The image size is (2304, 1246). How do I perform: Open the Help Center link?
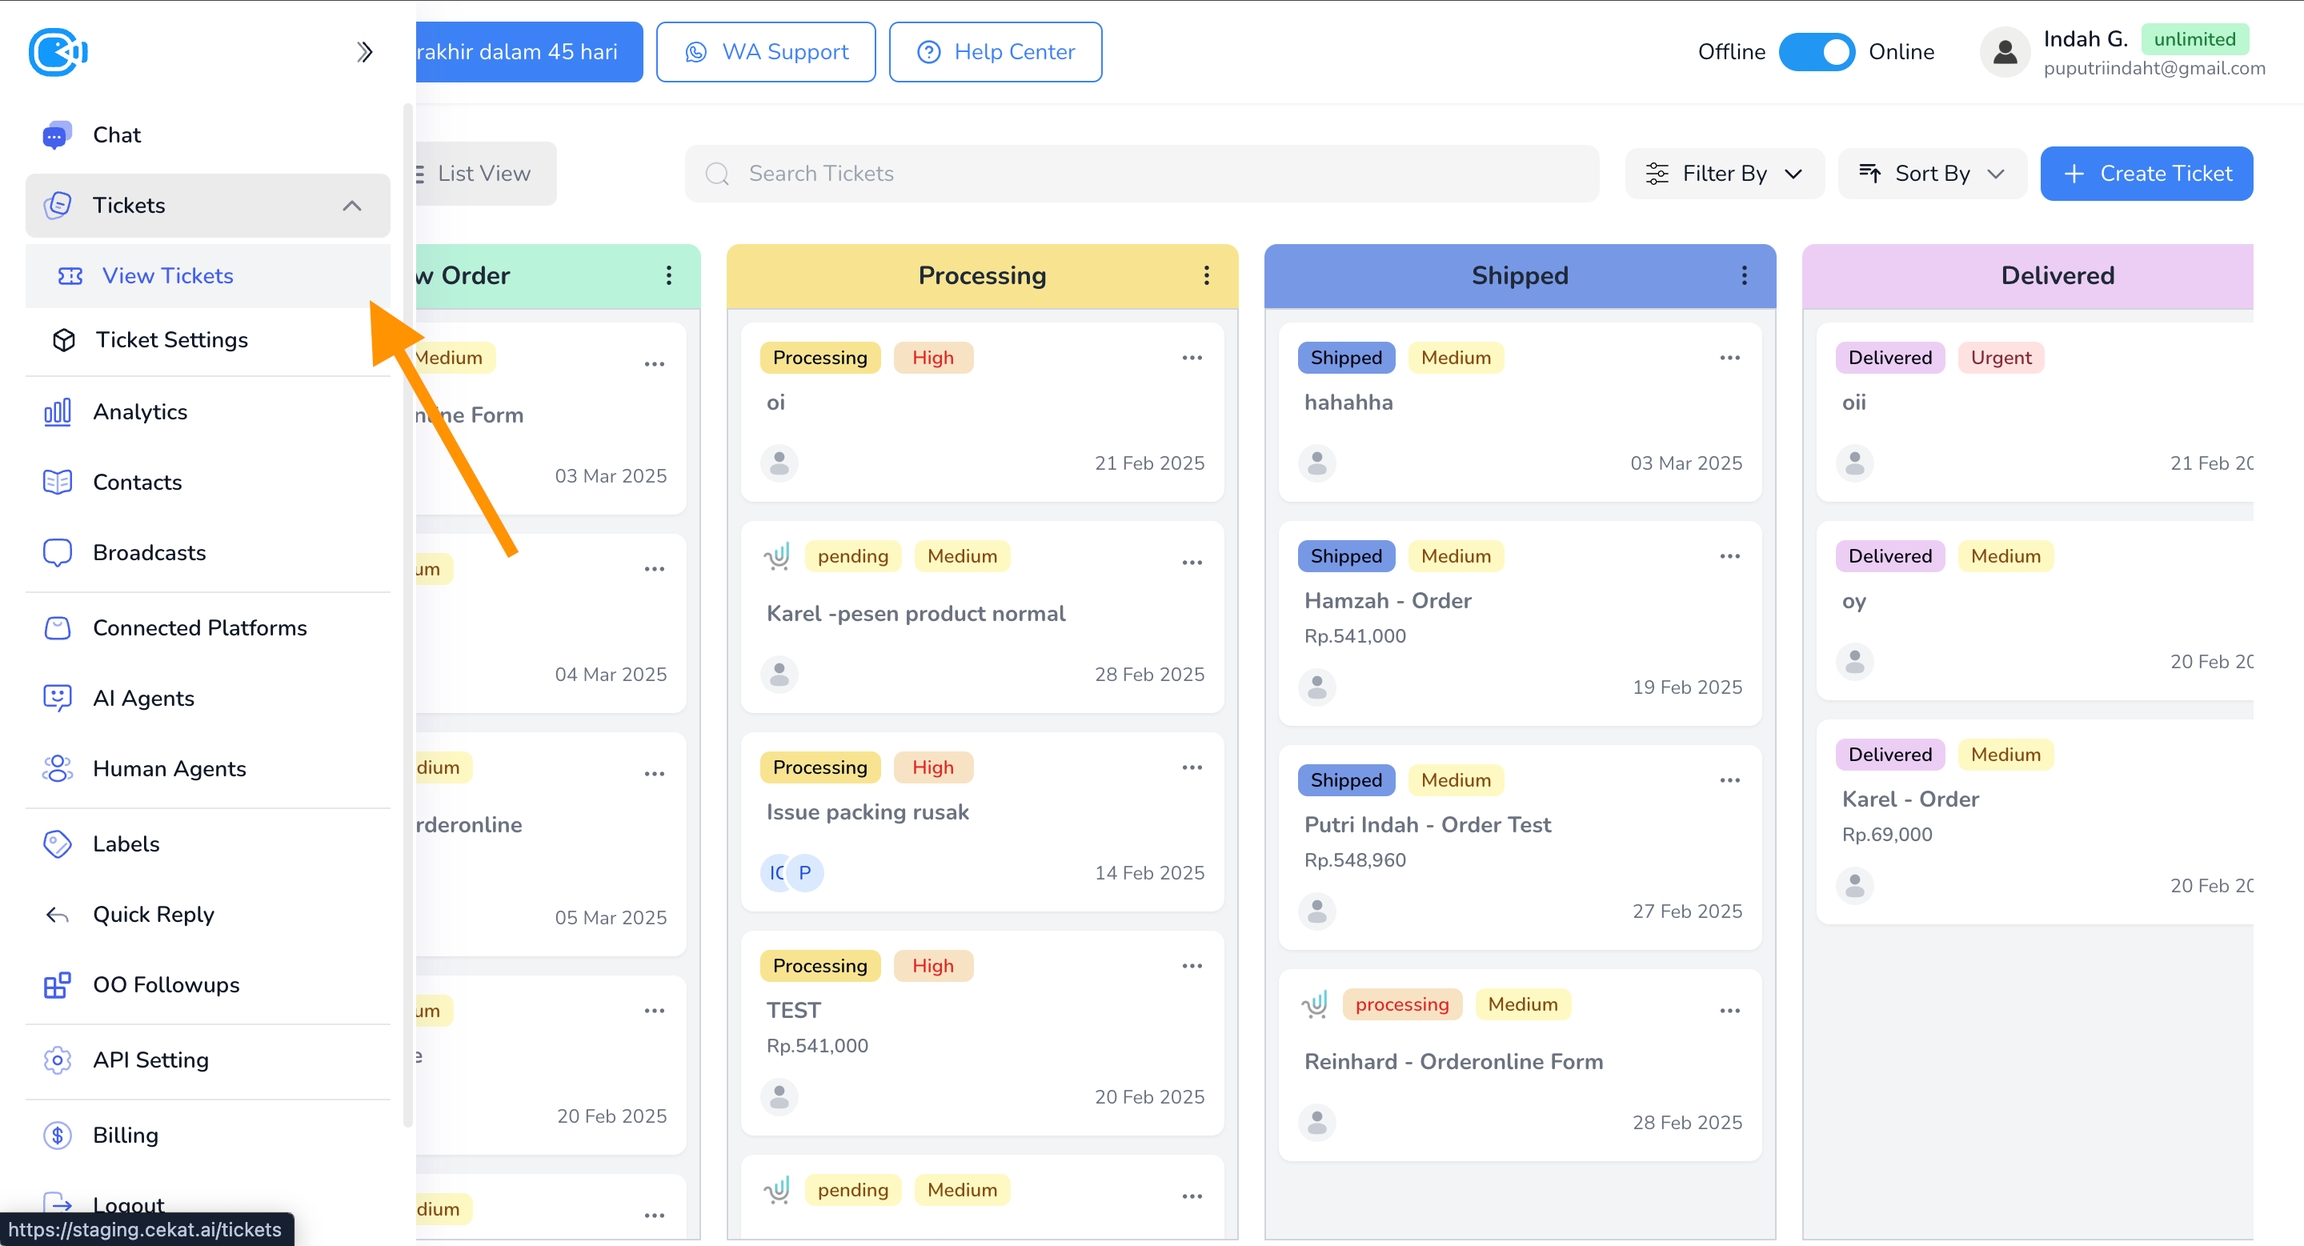click(x=995, y=52)
